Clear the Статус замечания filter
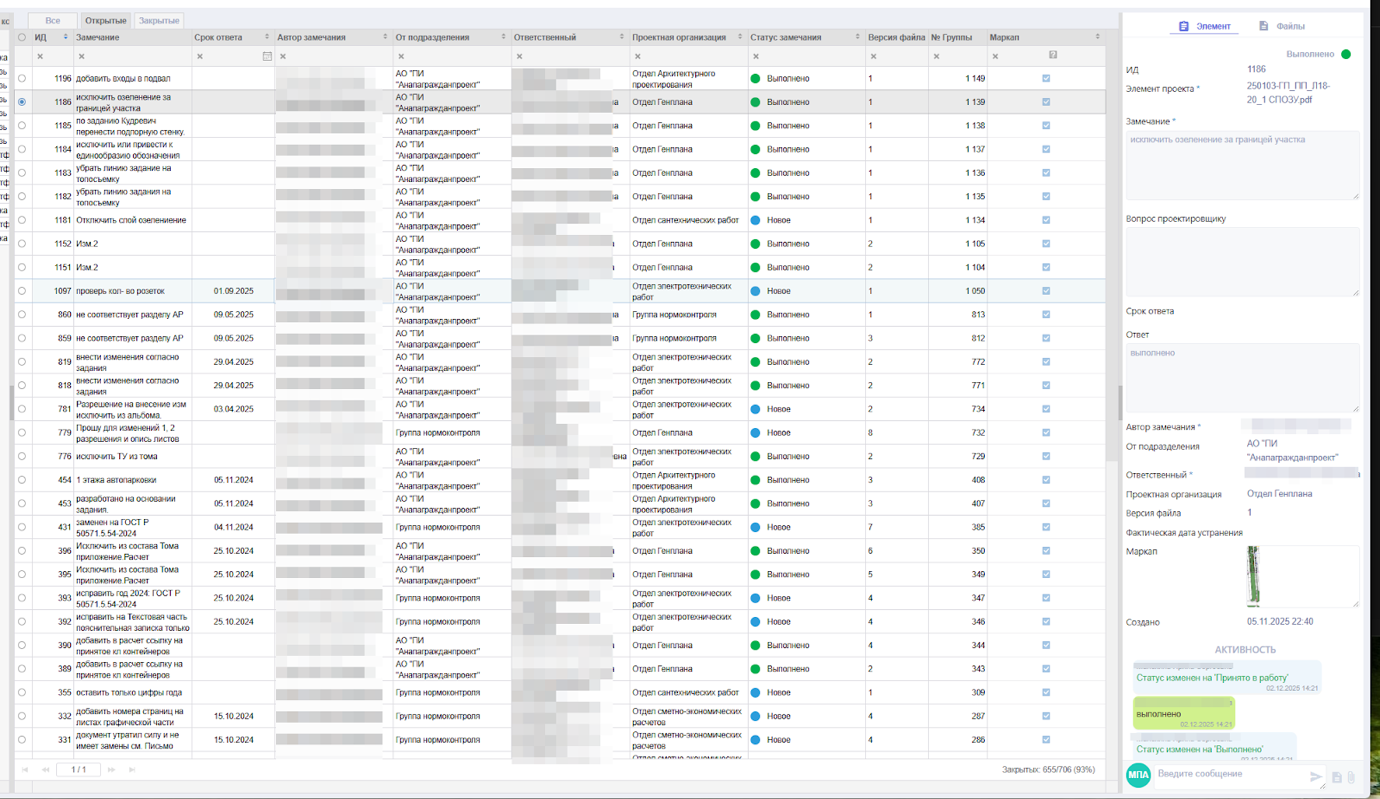The width and height of the screenshot is (1380, 799). click(x=756, y=56)
